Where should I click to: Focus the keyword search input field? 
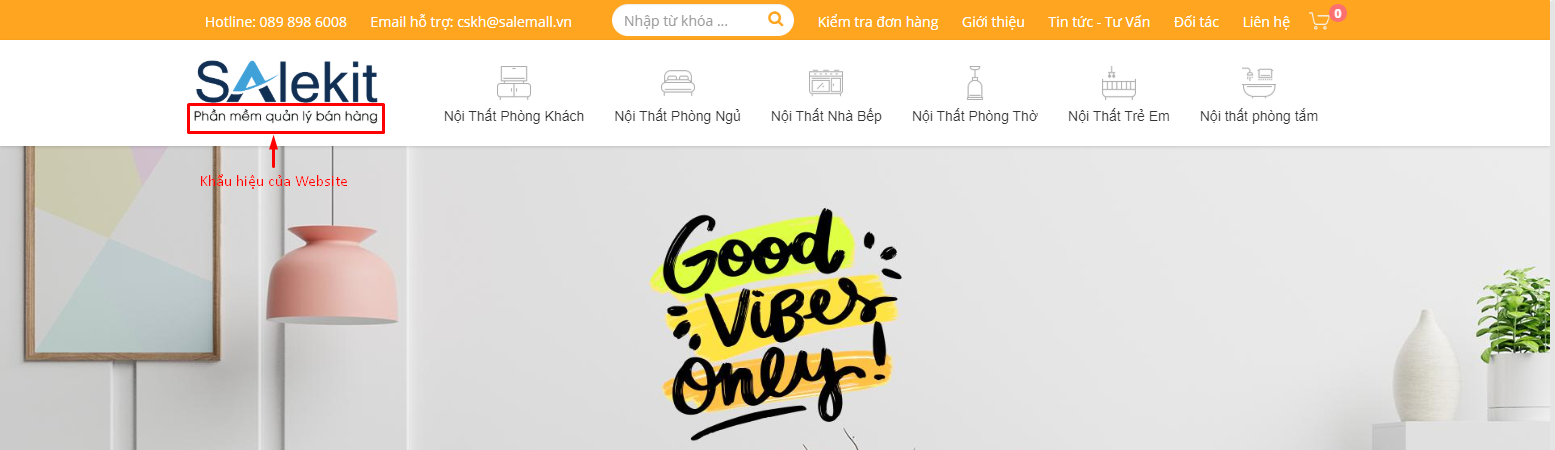690,20
